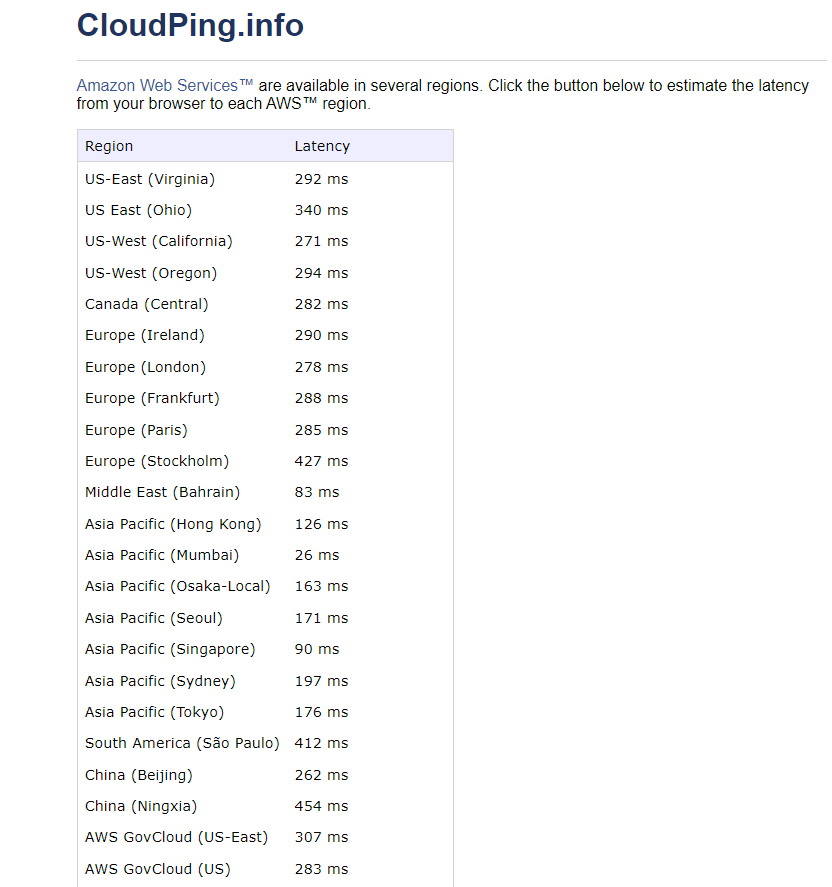
Task: Select the Asia Pacific (Tokyo) region cell
Action: (154, 712)
